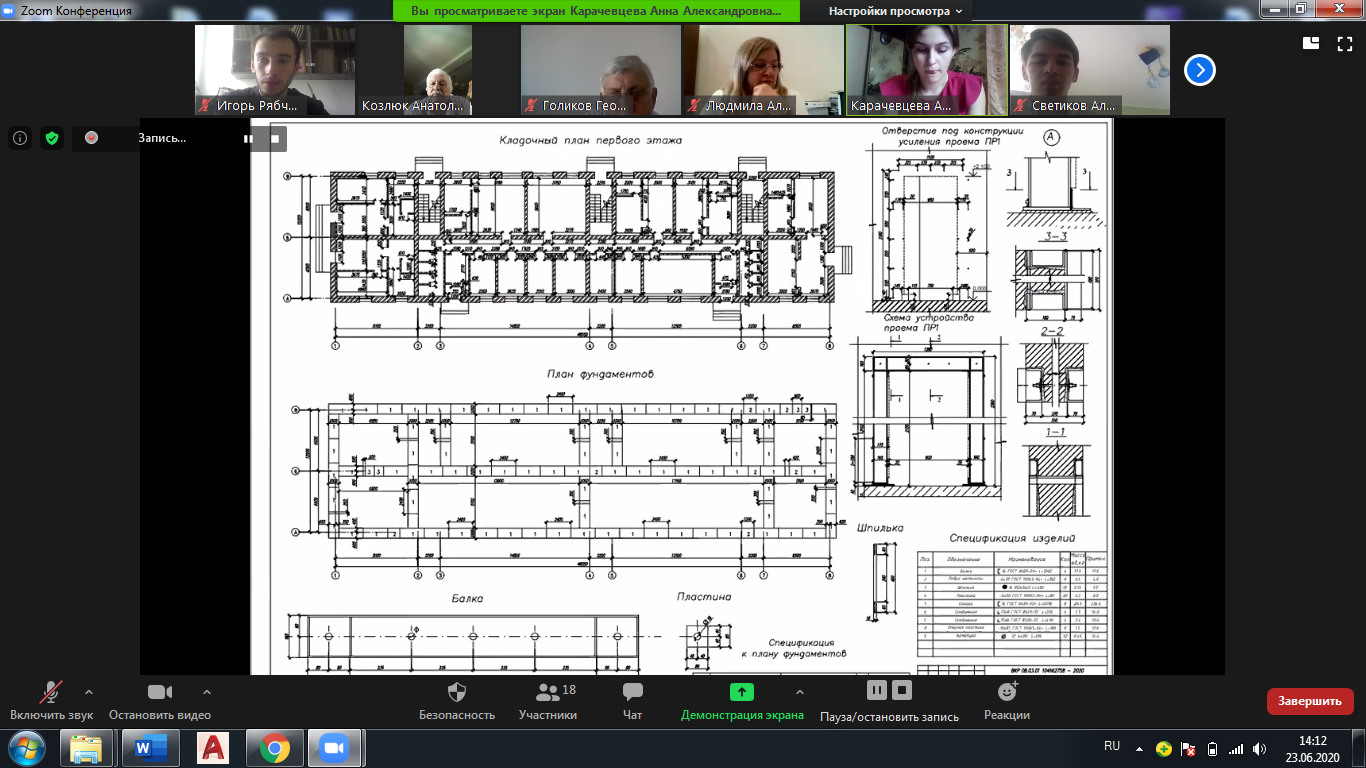Click the battery tray icon

pos(1213,748)
